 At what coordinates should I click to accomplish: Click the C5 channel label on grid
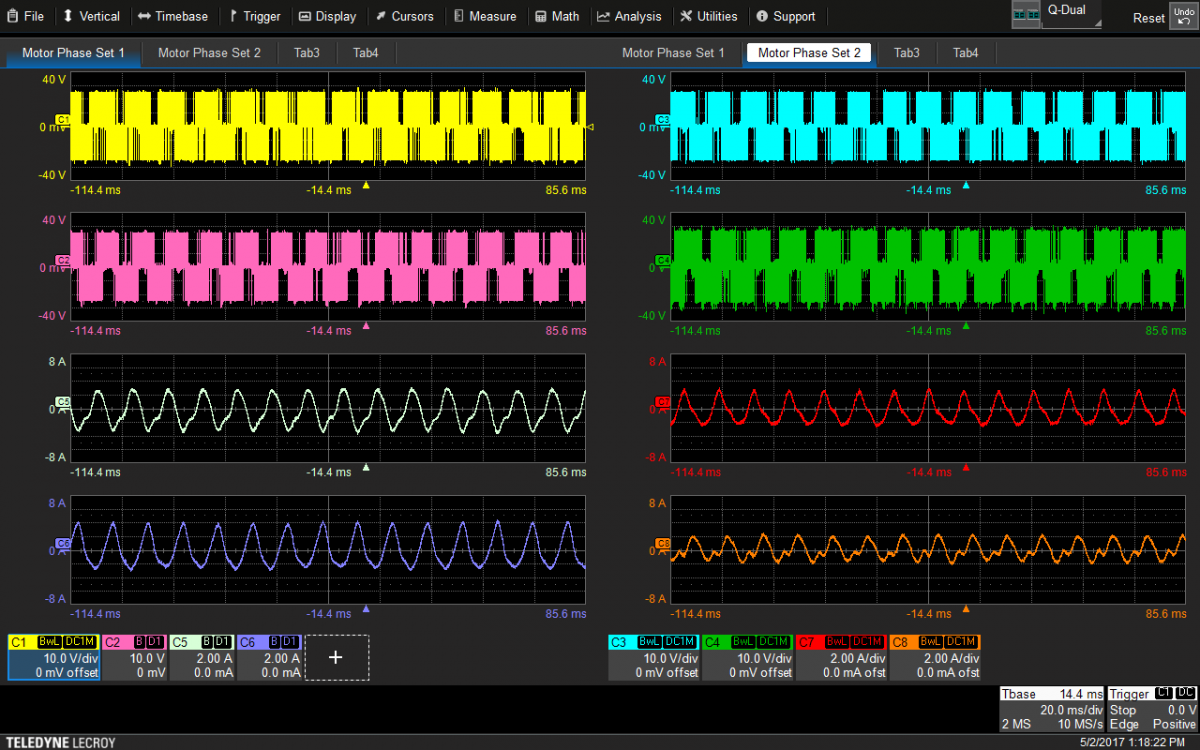pos(62,402)
